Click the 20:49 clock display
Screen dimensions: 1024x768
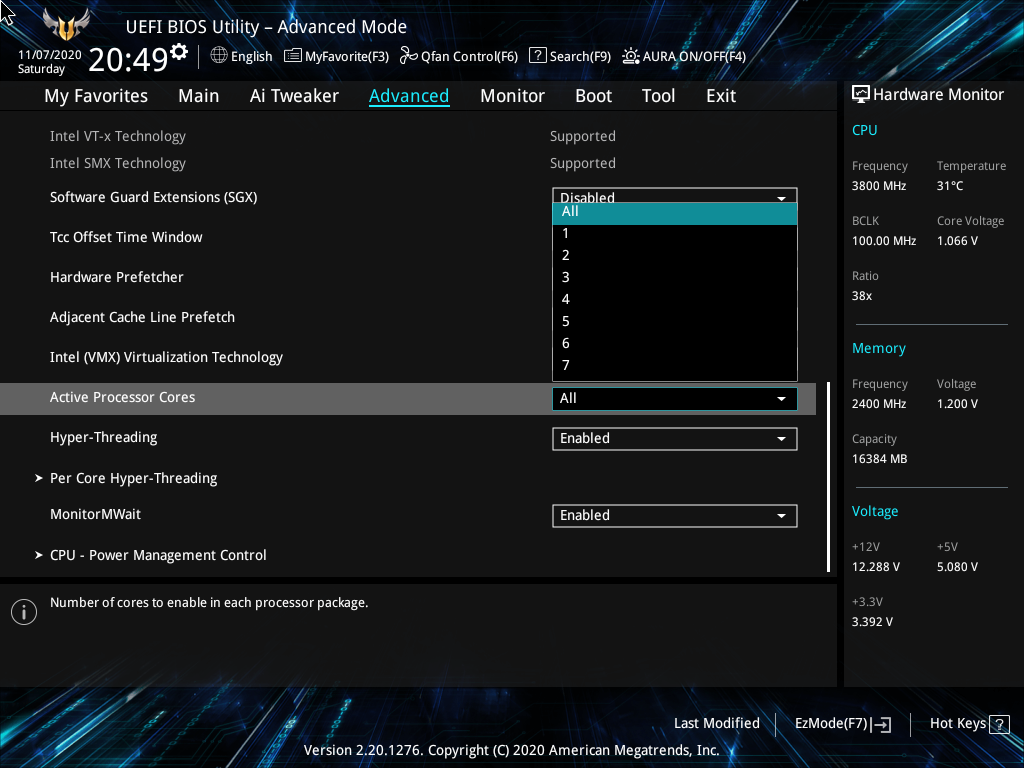pyautogui.click(x=128, y=59)
